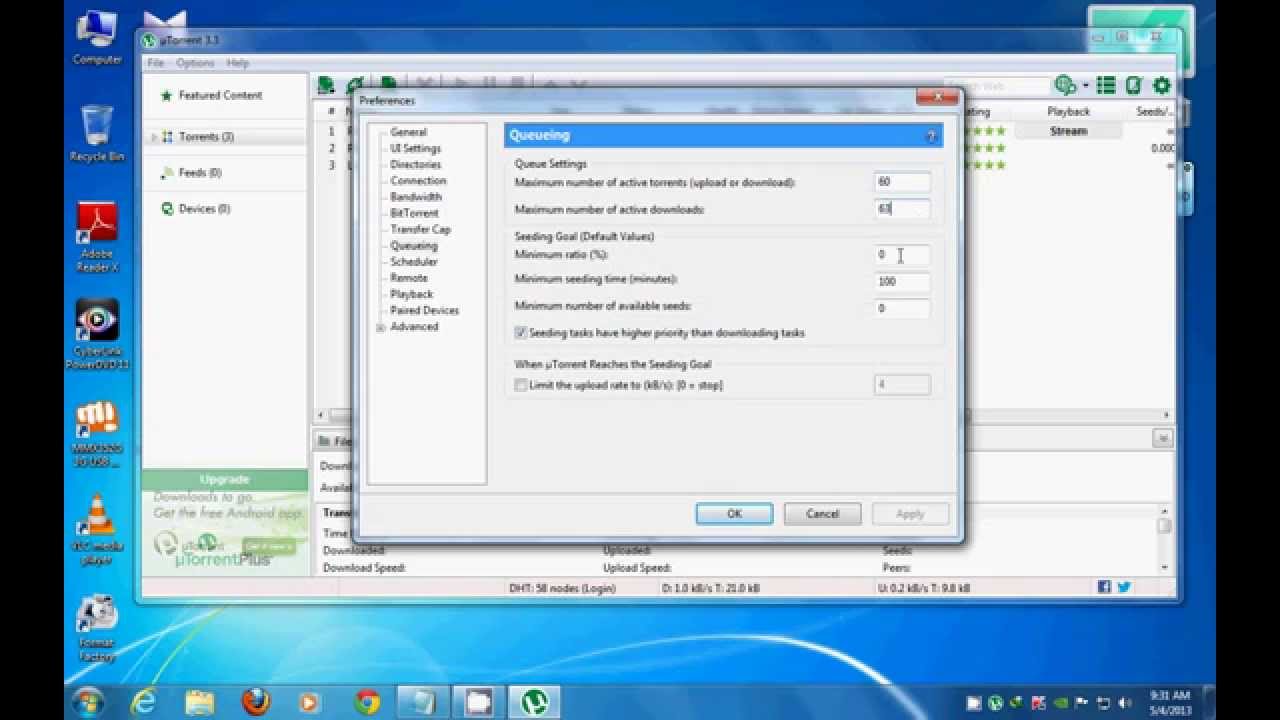
Task: Click the clock showing 9:31 AM
Action: 1169,695
